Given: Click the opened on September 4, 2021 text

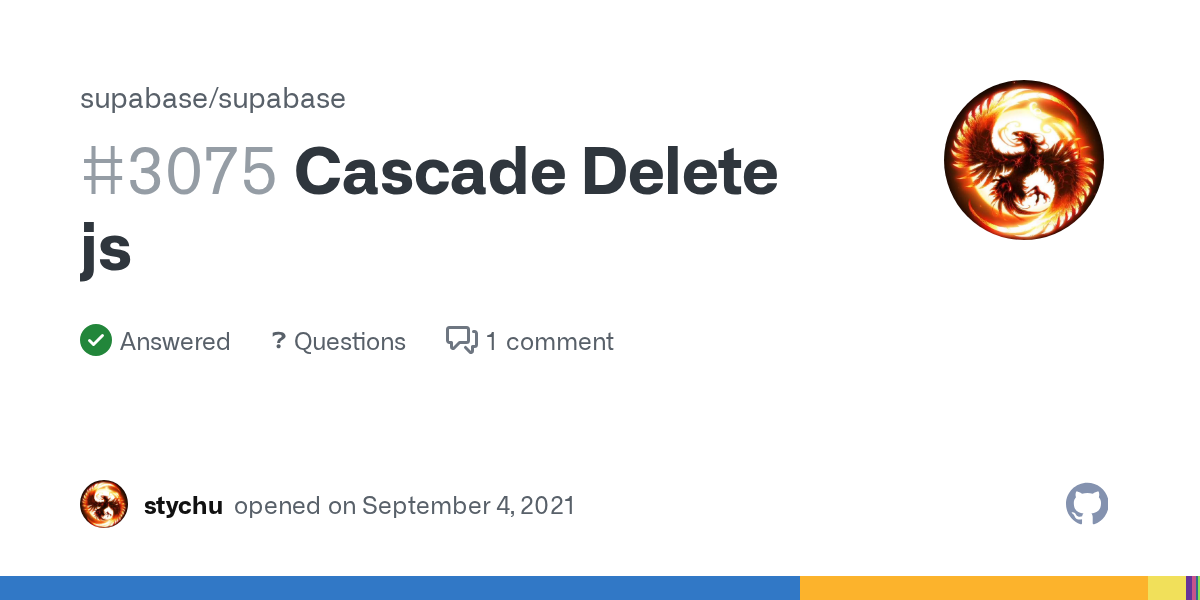Looking at the screenshot, I should [x=404, y=506].
